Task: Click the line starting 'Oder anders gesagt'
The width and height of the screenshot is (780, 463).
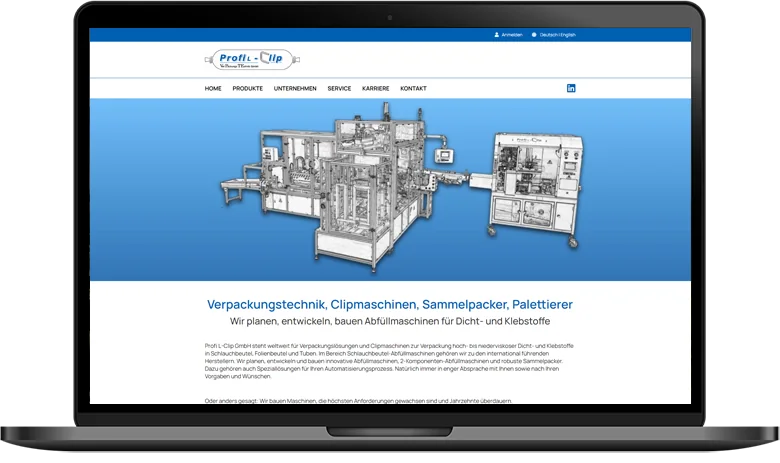Action: click(x=358, y=400)
